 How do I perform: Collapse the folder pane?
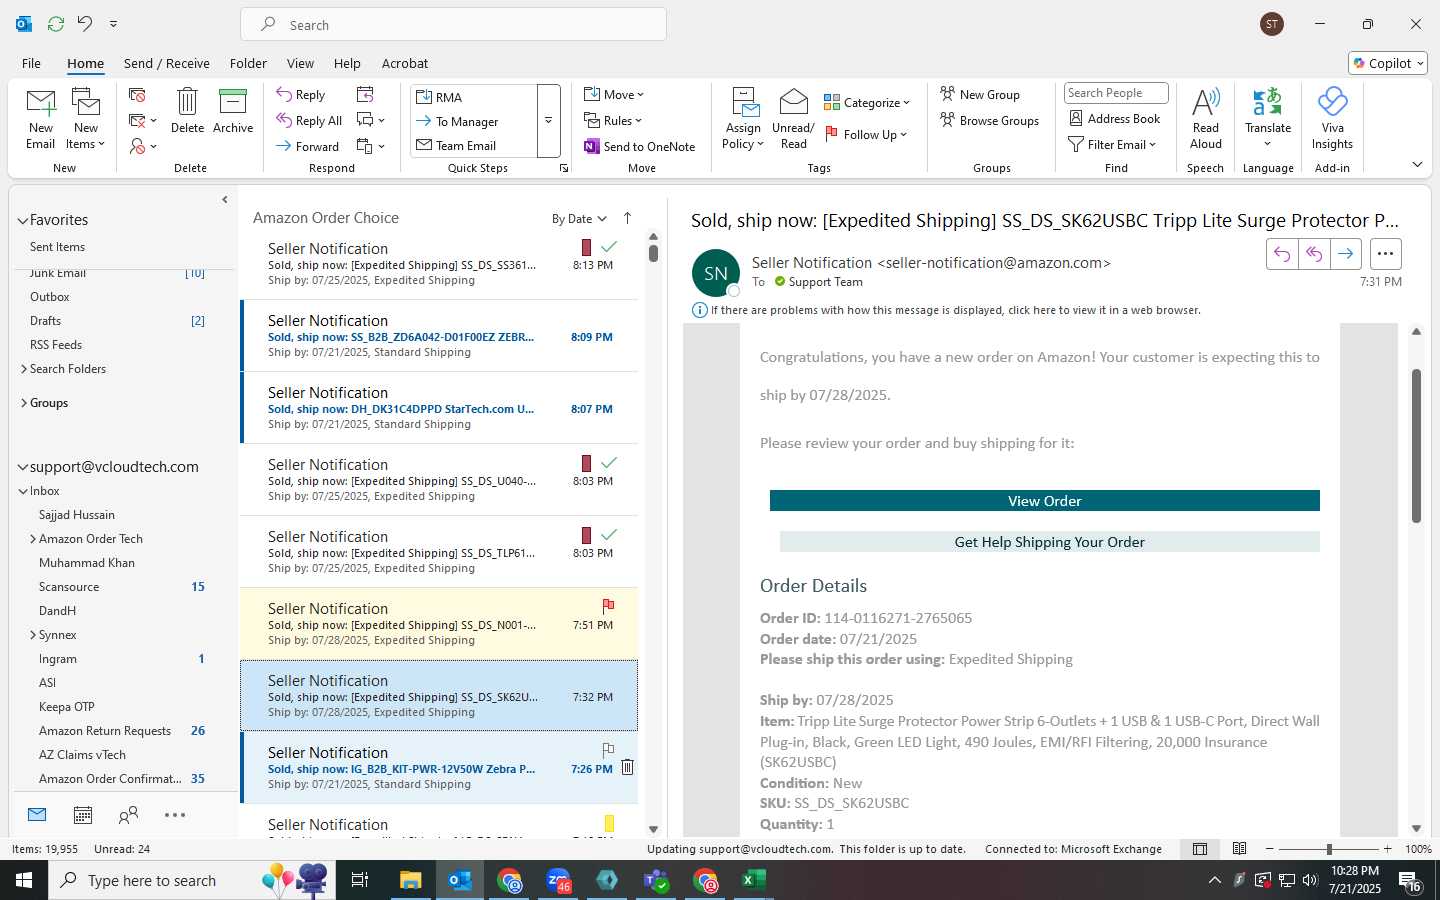click(x=225, y=200)
